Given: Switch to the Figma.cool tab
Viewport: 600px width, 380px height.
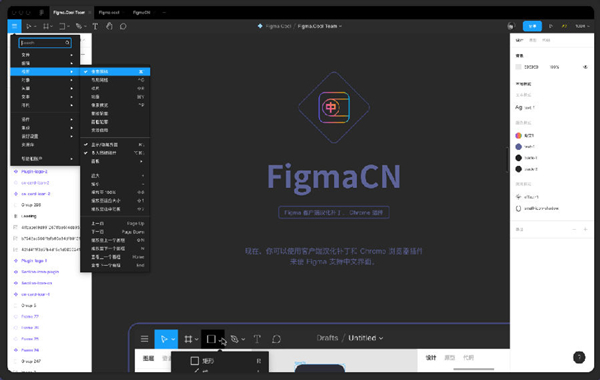Looking at the screenshot, I should [x=109, y=12].
